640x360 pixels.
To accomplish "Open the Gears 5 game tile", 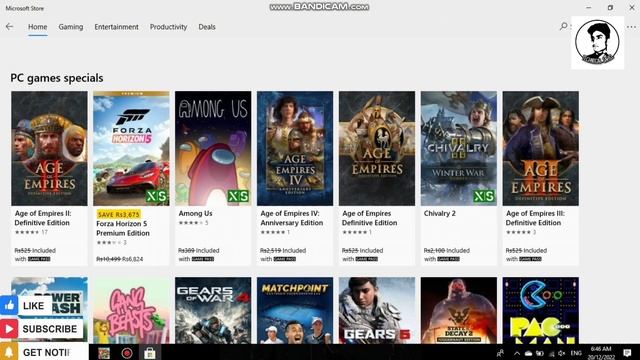I will (377, 310).
